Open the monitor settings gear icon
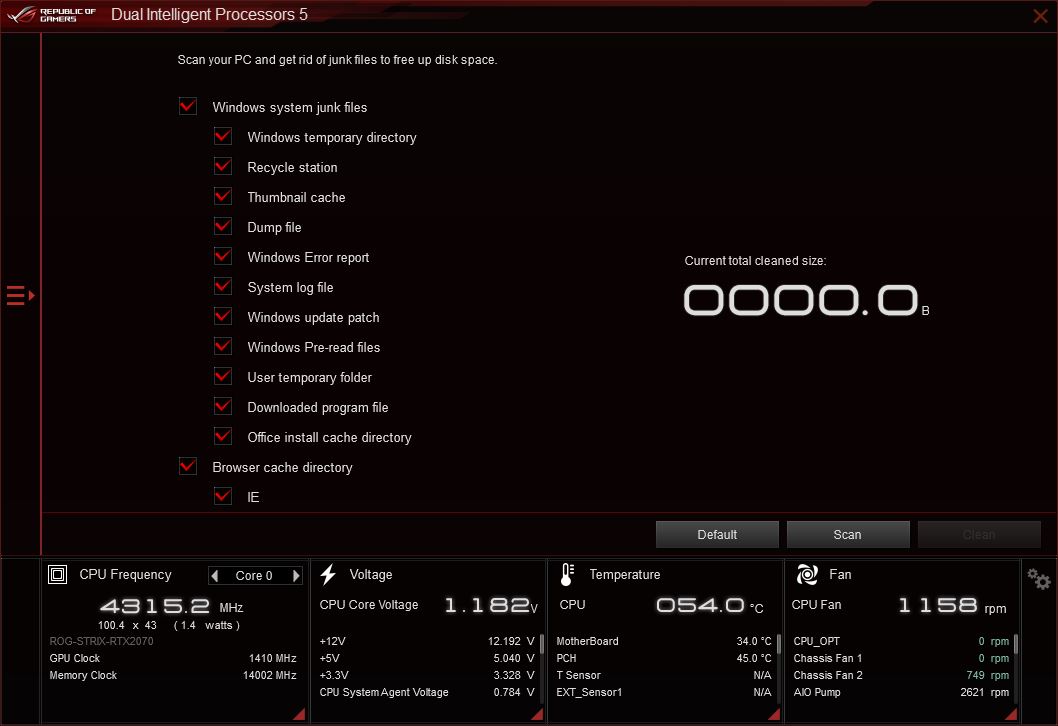 (x=1039, y=579)
